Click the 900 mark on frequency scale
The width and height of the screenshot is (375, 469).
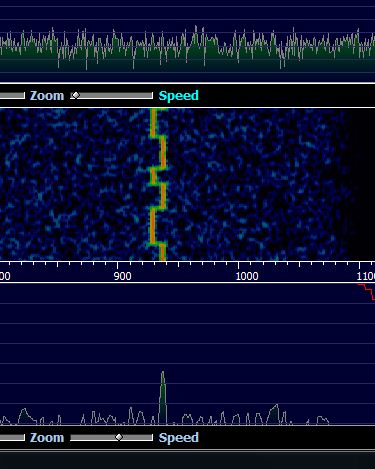[x=122, y=276]
